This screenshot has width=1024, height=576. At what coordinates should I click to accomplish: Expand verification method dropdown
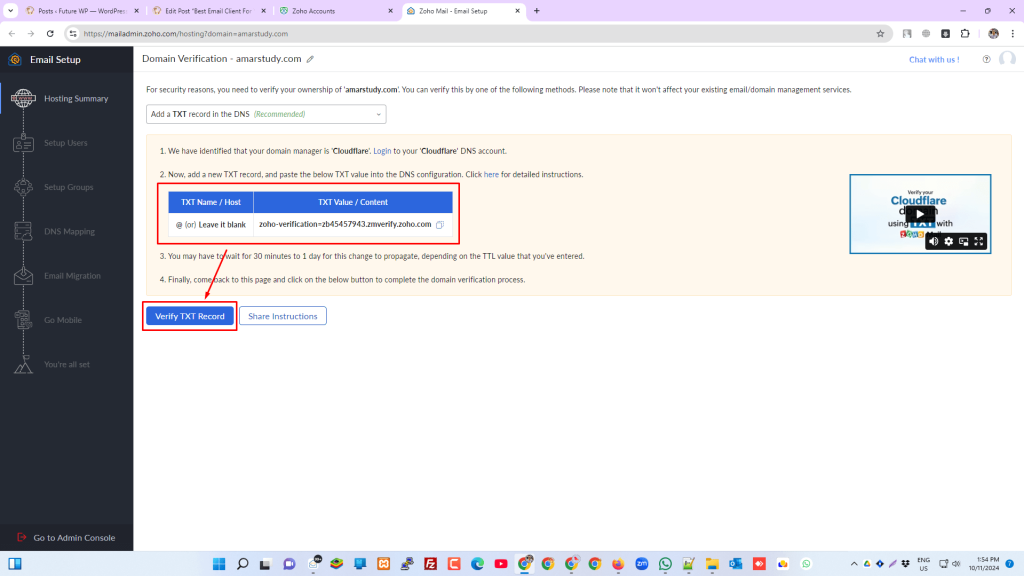266,114
